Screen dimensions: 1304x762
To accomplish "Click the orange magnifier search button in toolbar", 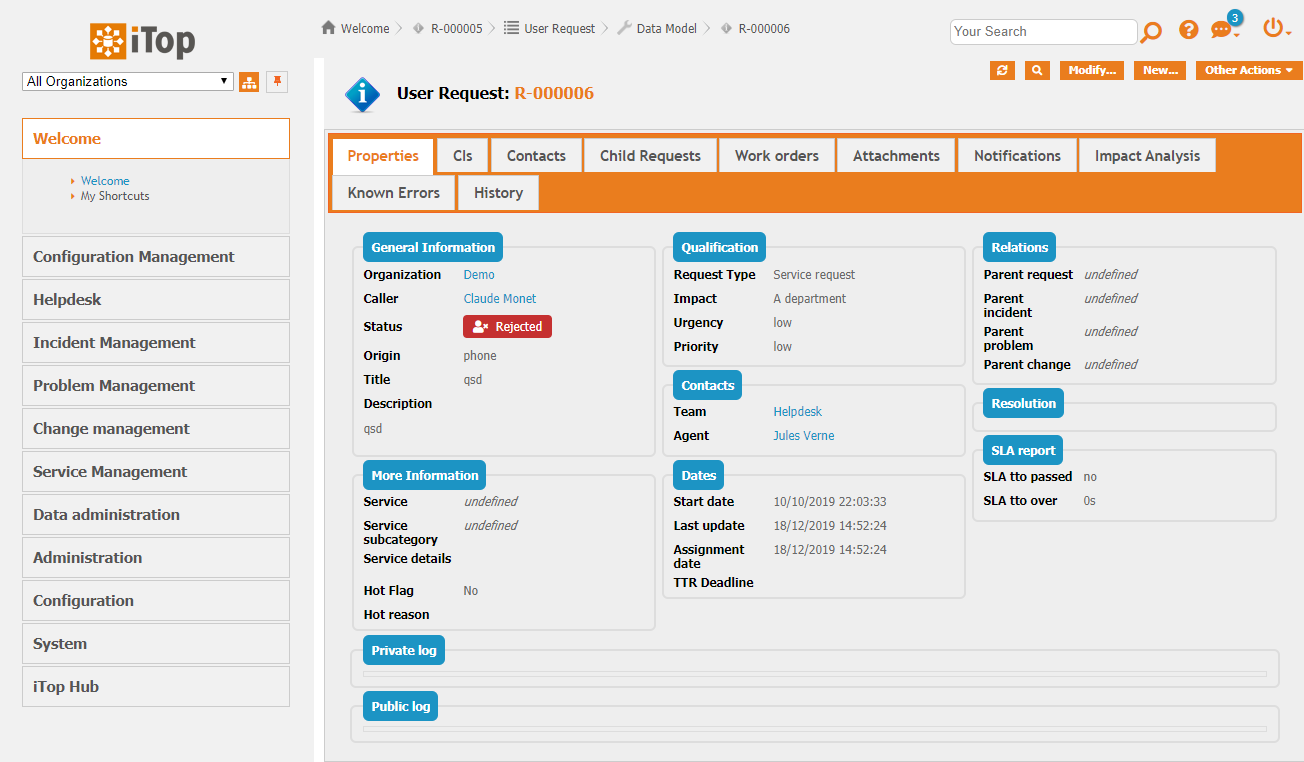I will (x=1037, y=70).
